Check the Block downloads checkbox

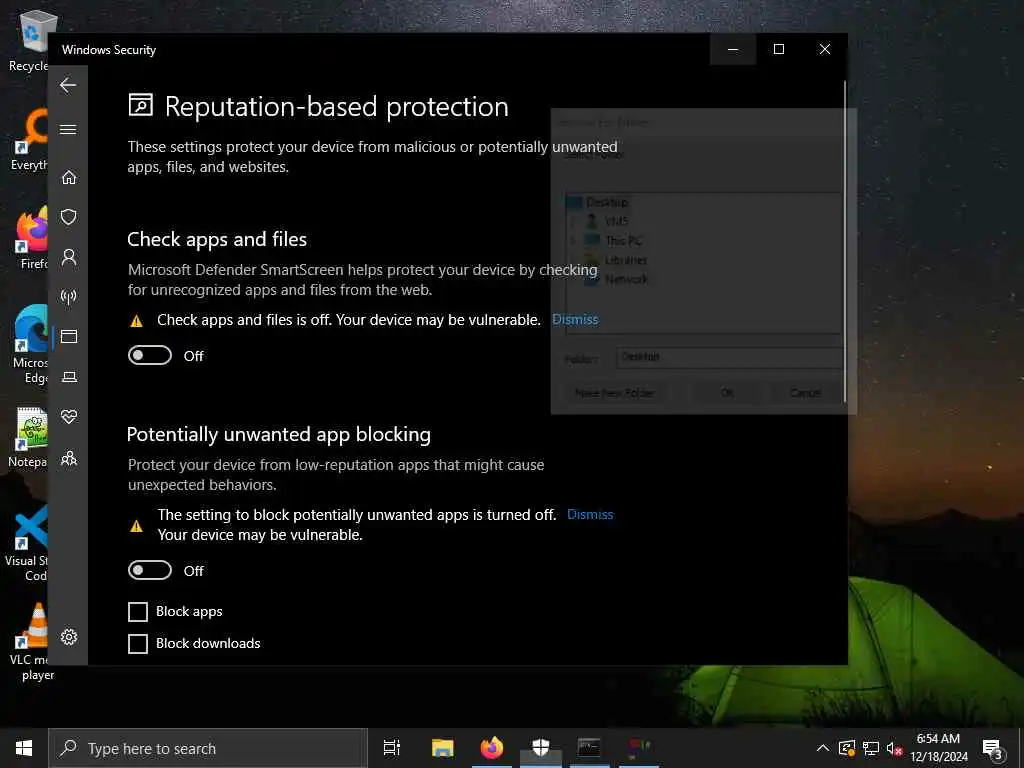pos(138,644)
